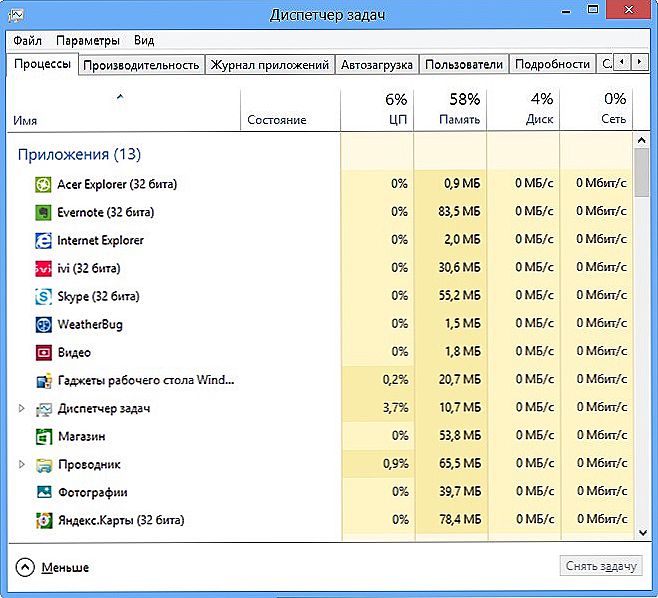The image size is (658, 598).
Task: Click the Task Manager title bar icon
Action: [x=16, y=16]
